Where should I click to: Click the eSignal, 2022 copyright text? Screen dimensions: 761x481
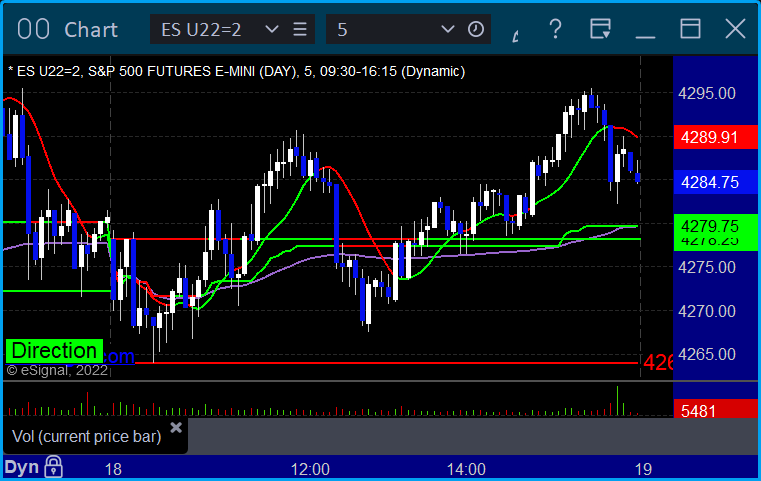57,370
